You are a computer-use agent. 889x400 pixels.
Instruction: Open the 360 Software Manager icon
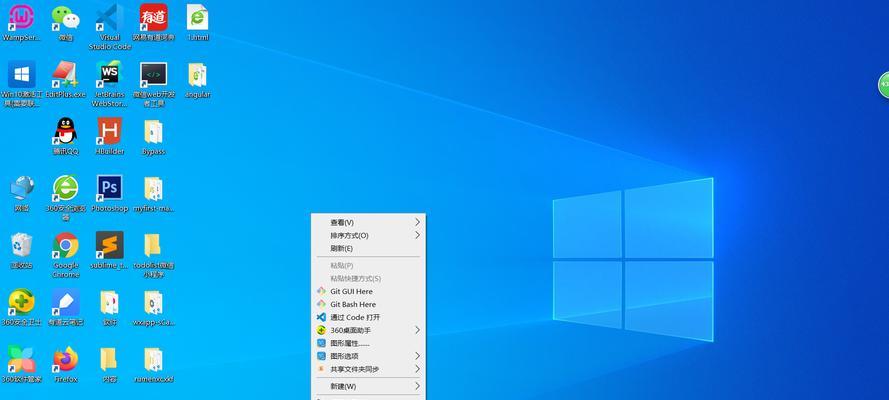(22, 364)
